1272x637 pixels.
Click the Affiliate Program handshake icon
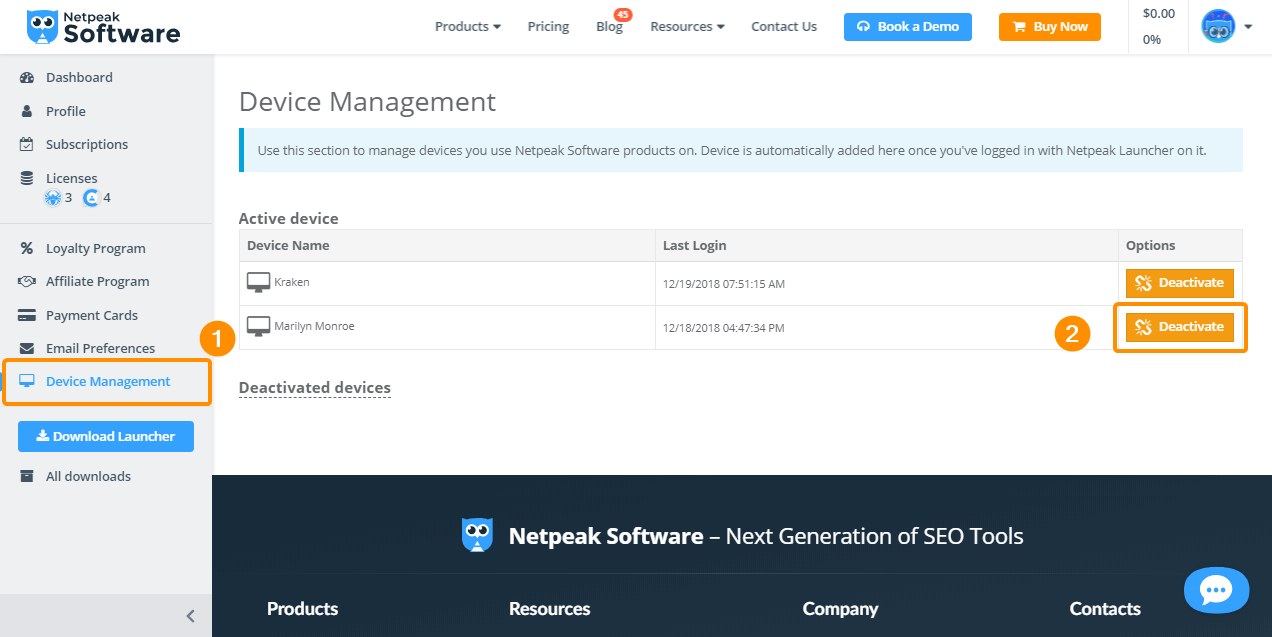pos(27,282)
